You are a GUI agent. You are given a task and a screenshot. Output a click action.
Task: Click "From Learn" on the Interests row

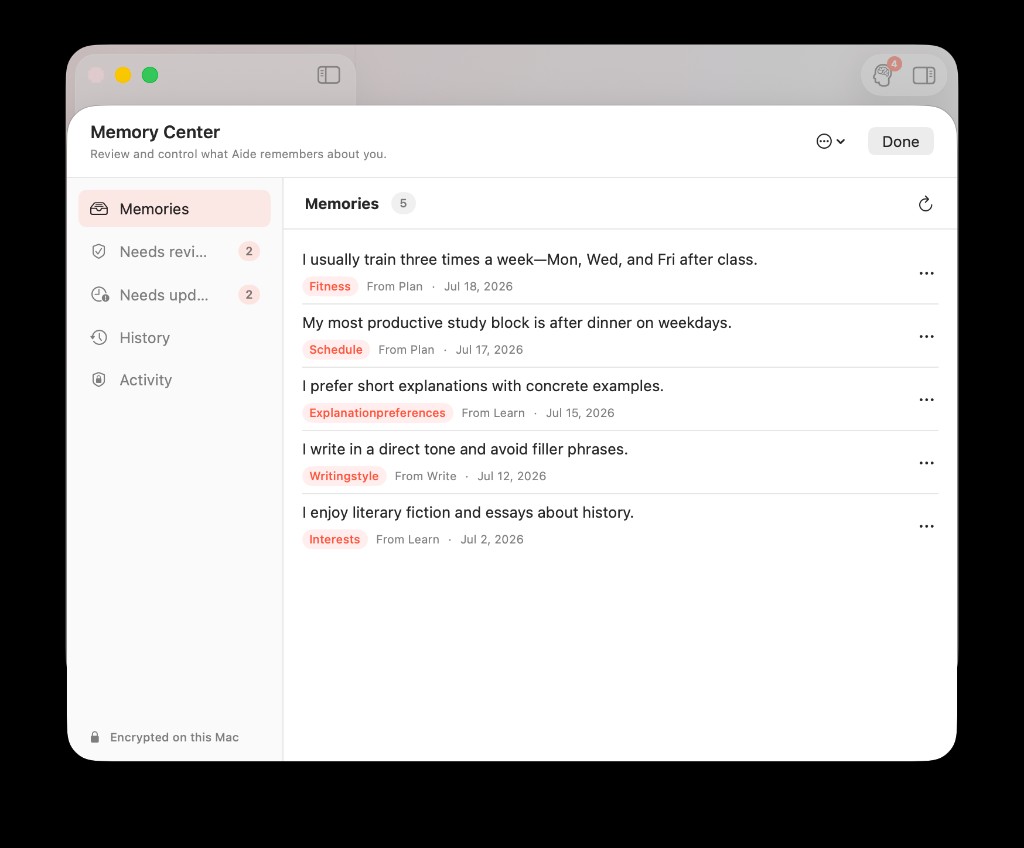[408, 540]
